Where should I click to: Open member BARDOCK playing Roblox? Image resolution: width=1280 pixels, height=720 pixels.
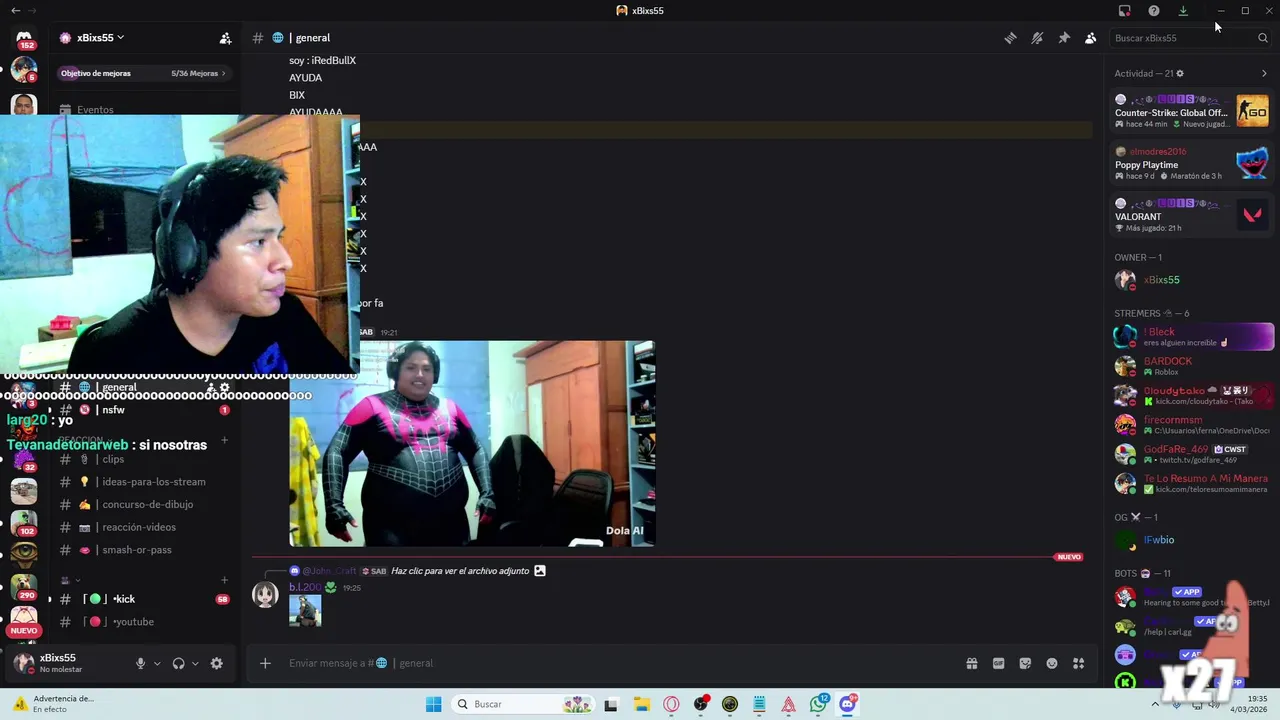(x=1192, y=366)
